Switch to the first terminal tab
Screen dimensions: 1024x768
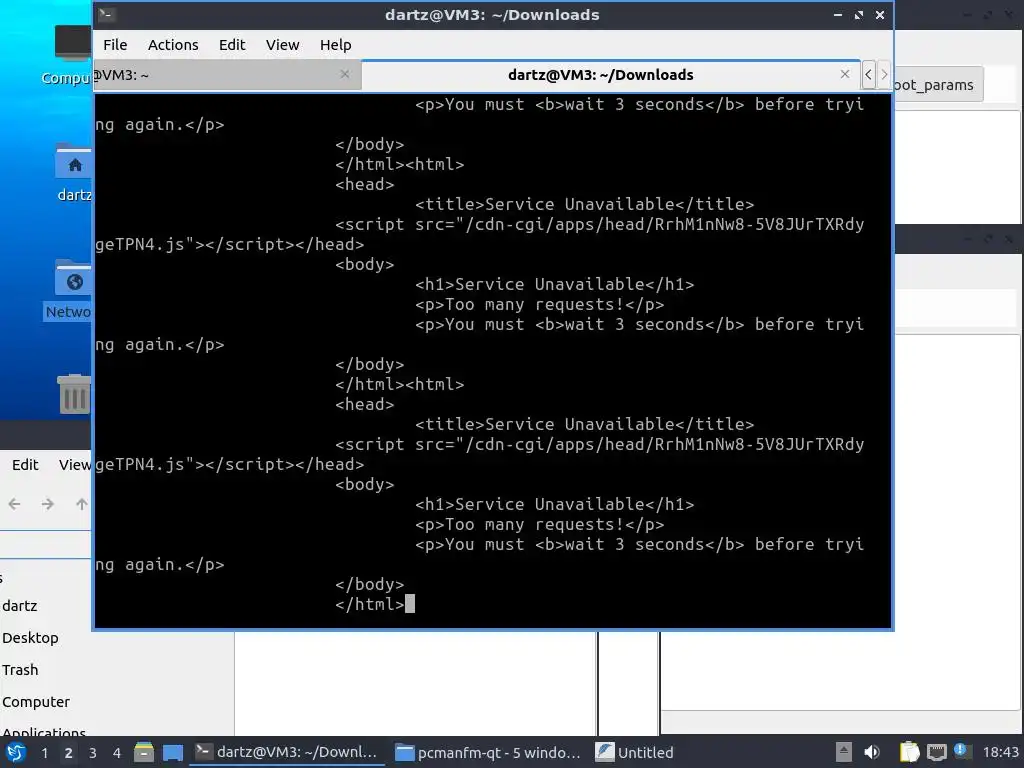tap(227, 75)
